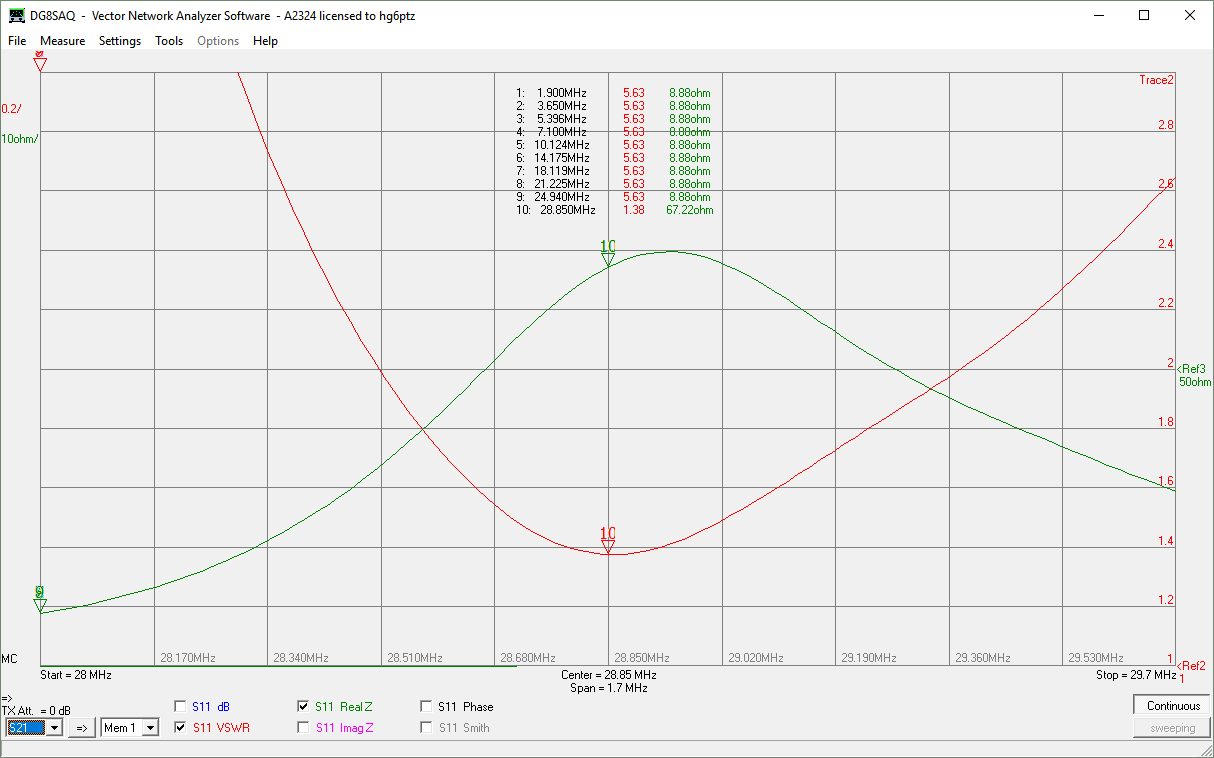Open the Settings menu

[120, 41]
